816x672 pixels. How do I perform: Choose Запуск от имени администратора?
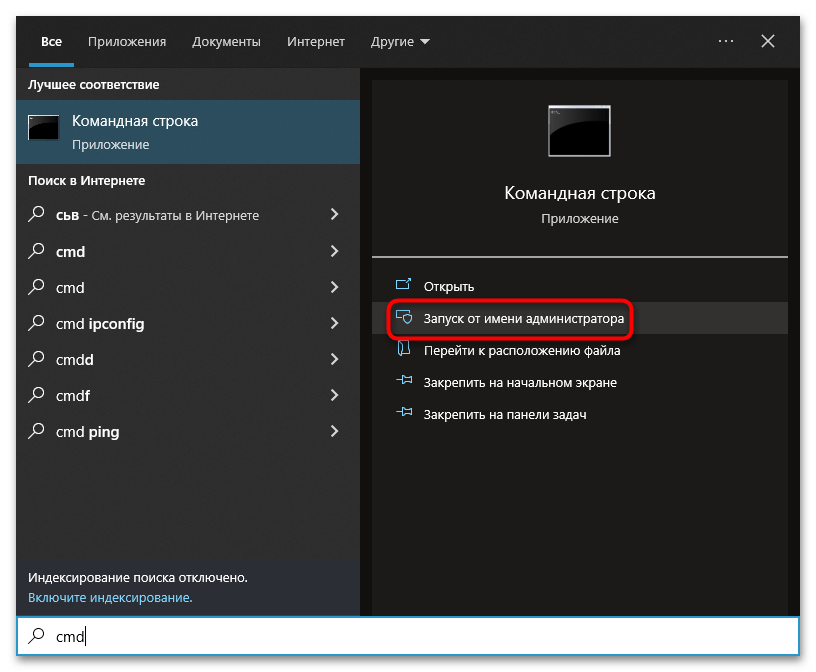pos(524,319)
